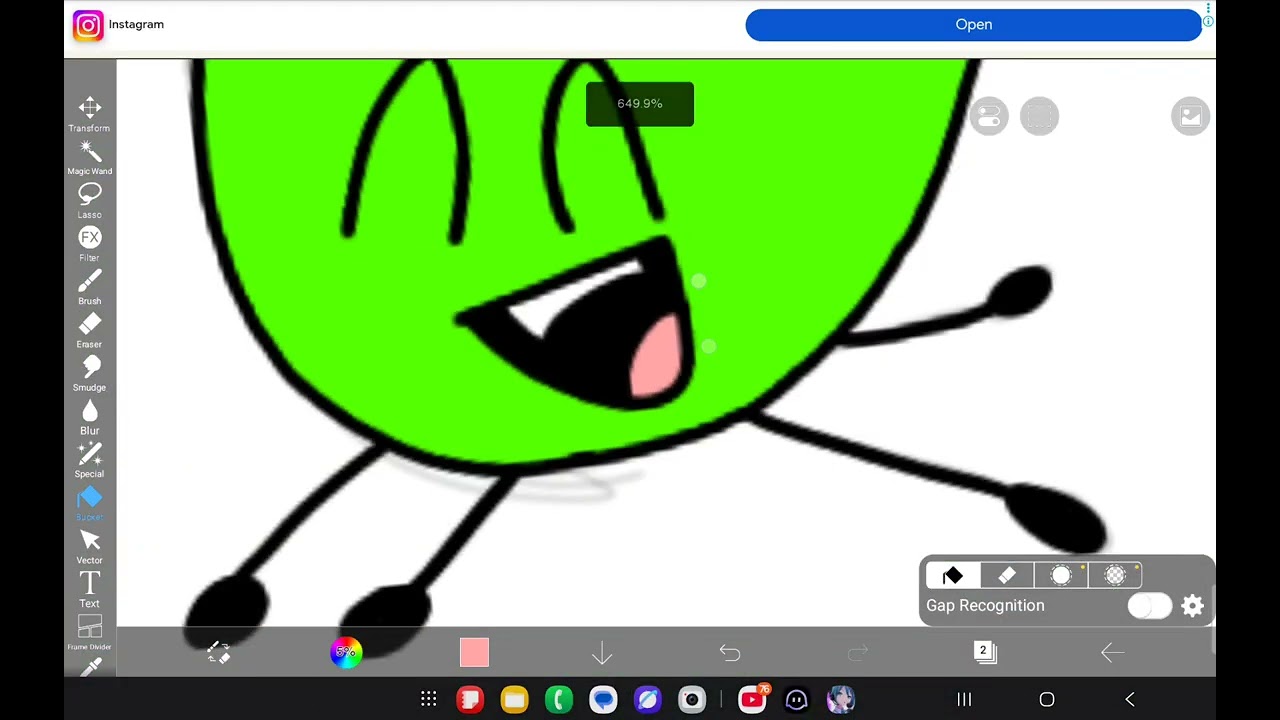Select the Magic Wand tool
This screenshot has height=720, width=1280.
point(90,157)
